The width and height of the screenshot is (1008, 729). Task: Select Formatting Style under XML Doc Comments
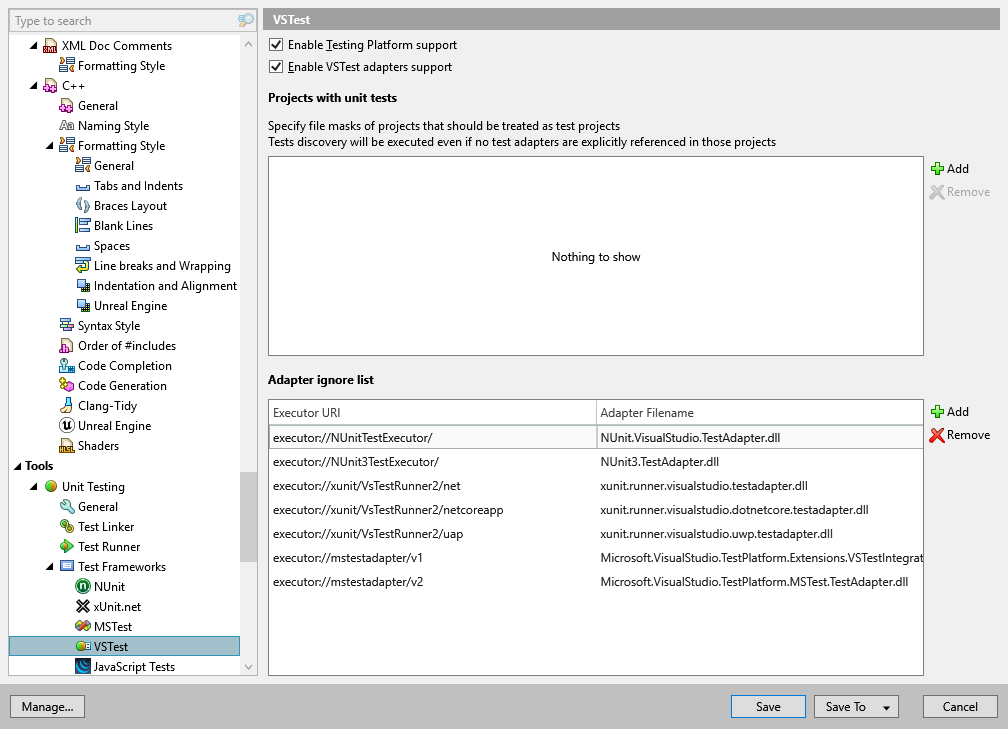click(122, 66)
